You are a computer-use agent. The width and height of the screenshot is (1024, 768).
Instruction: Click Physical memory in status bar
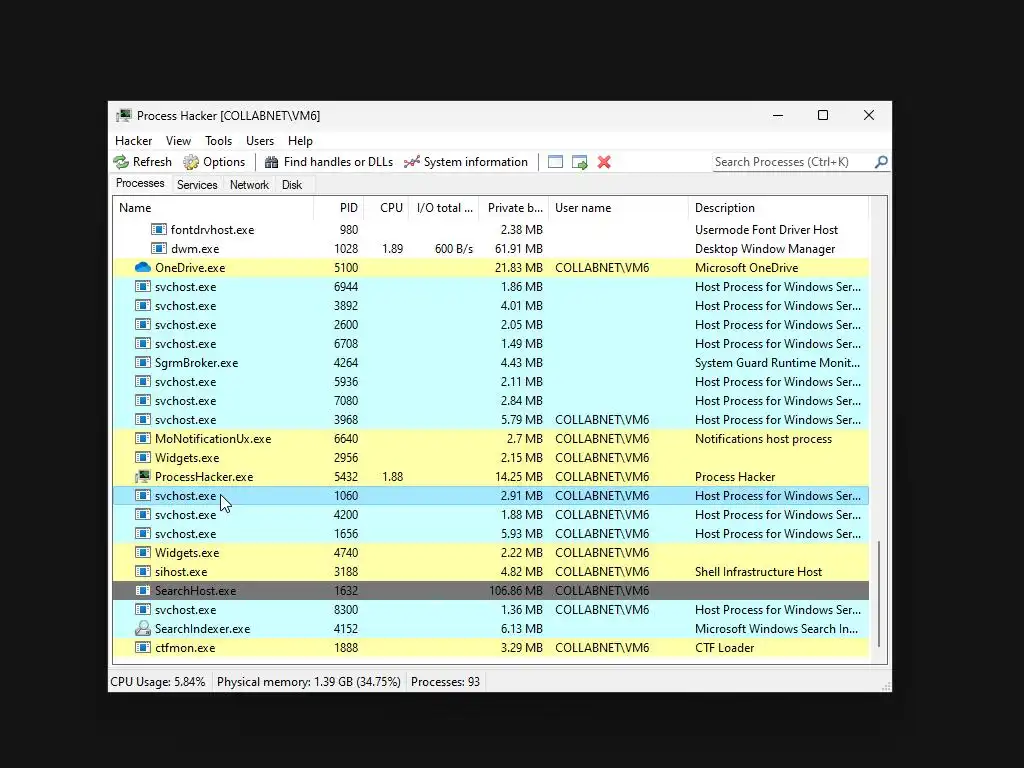tap(308, 682)
